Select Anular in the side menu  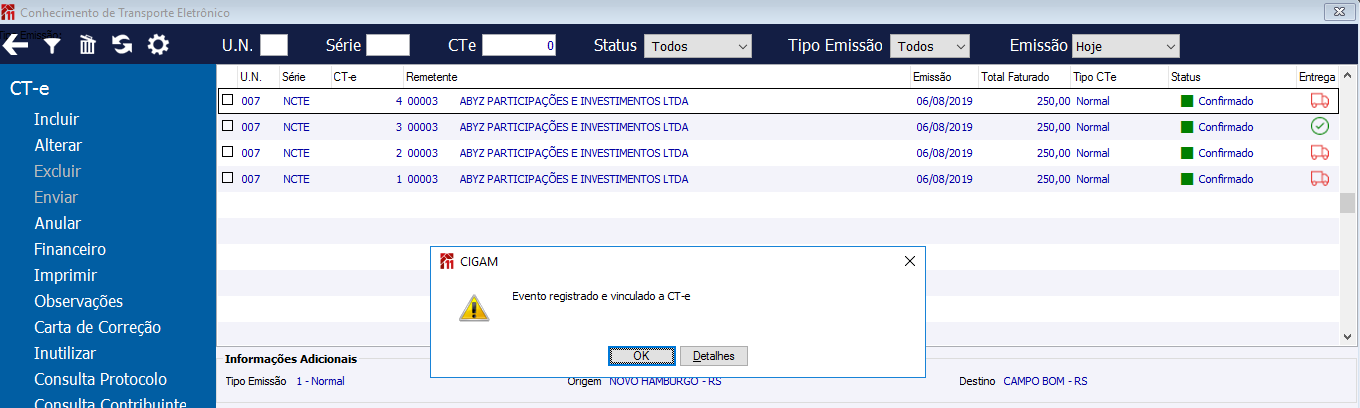pyautogui.click(x=57, y=223)
